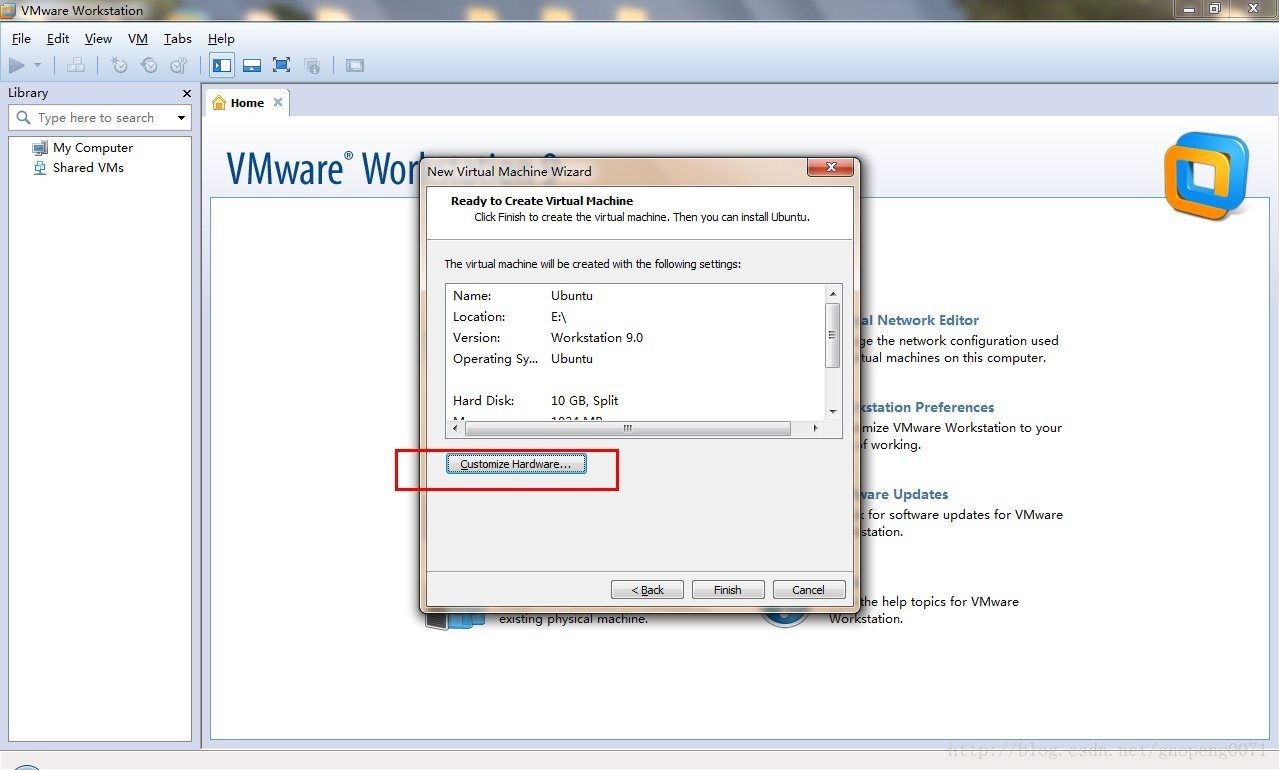
Task: Close the New Virtual Machine Wizard dialog
Action: pos(829,169)
